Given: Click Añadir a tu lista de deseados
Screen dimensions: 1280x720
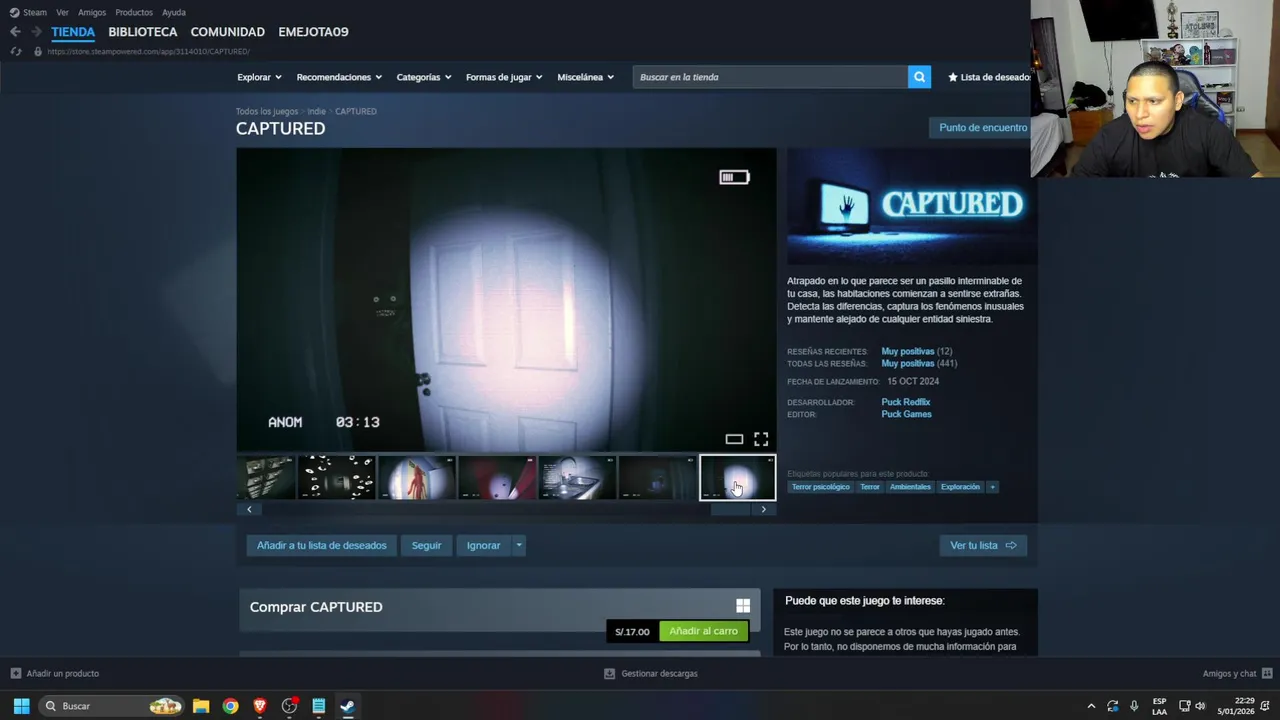Looking at the screenshot, I should 321,545.
